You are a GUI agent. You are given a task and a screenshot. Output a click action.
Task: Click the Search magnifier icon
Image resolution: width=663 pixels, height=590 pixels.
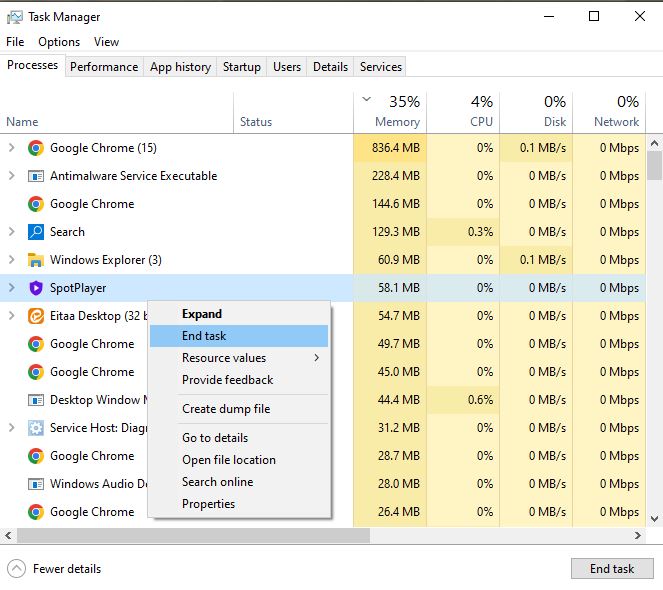(36, 232)
